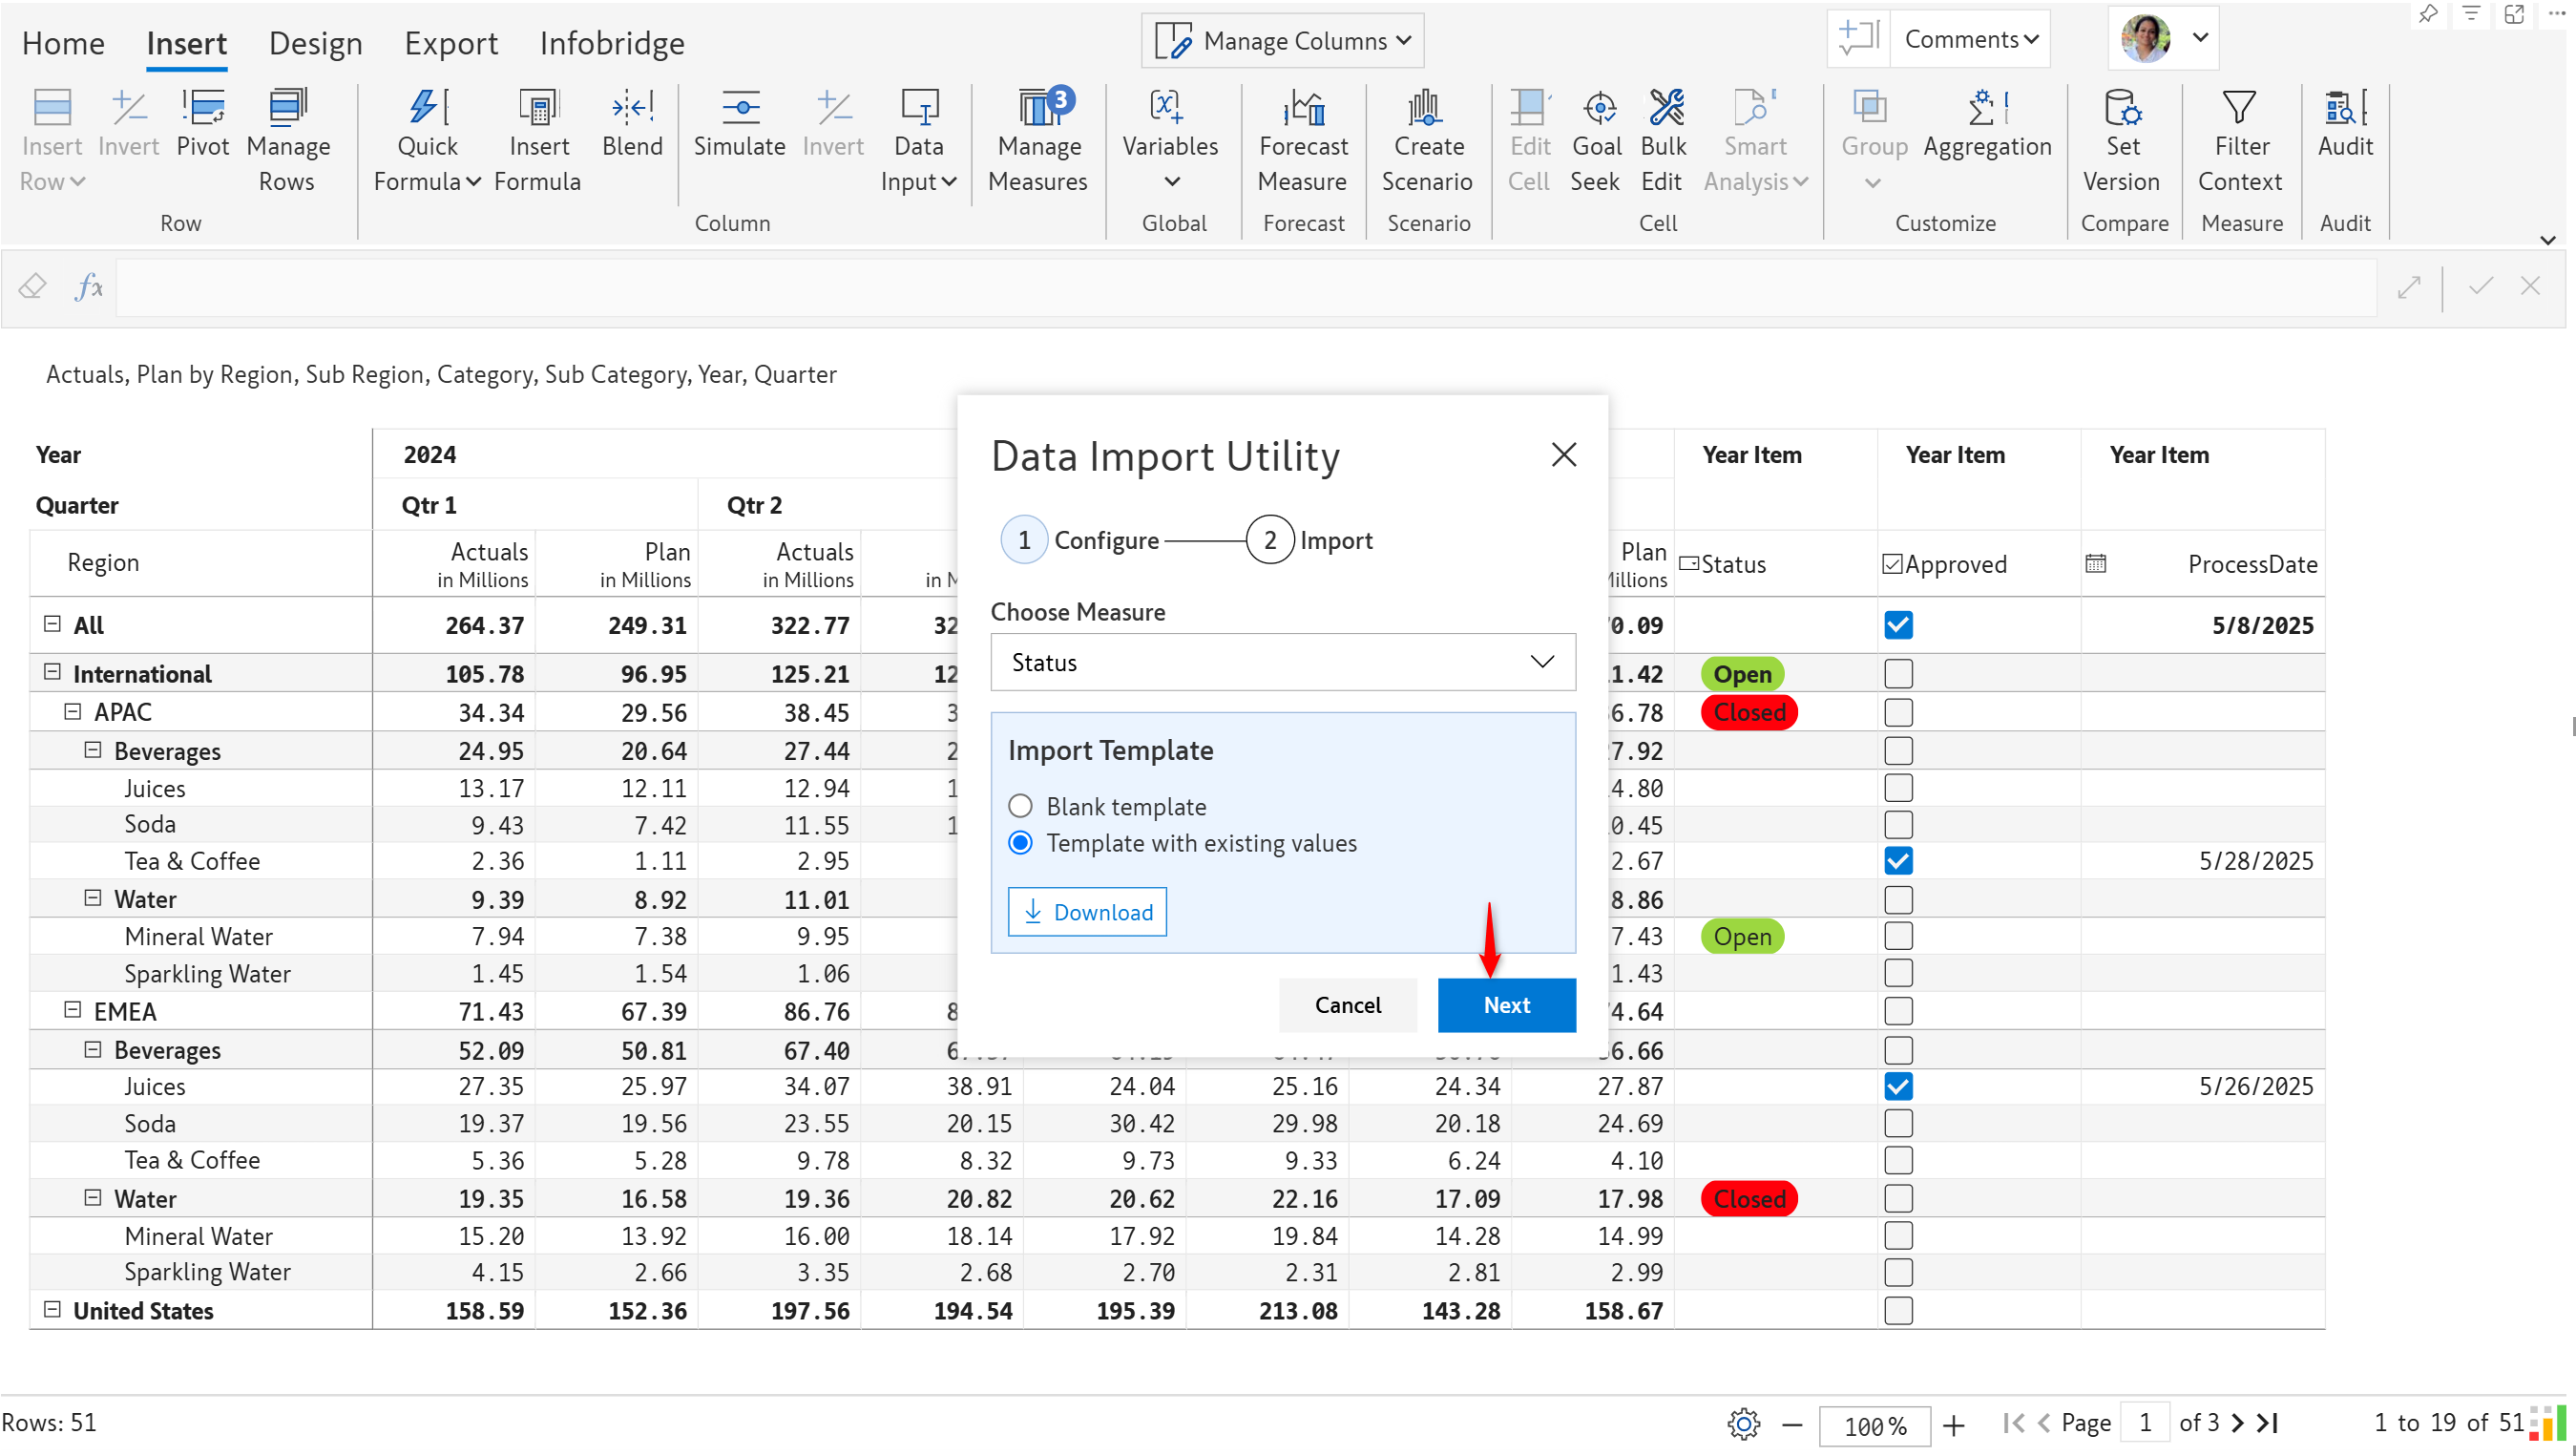Select the Blank template radio option
This screenshot has width=2576, height=1456.
(x=1020, y=806)
